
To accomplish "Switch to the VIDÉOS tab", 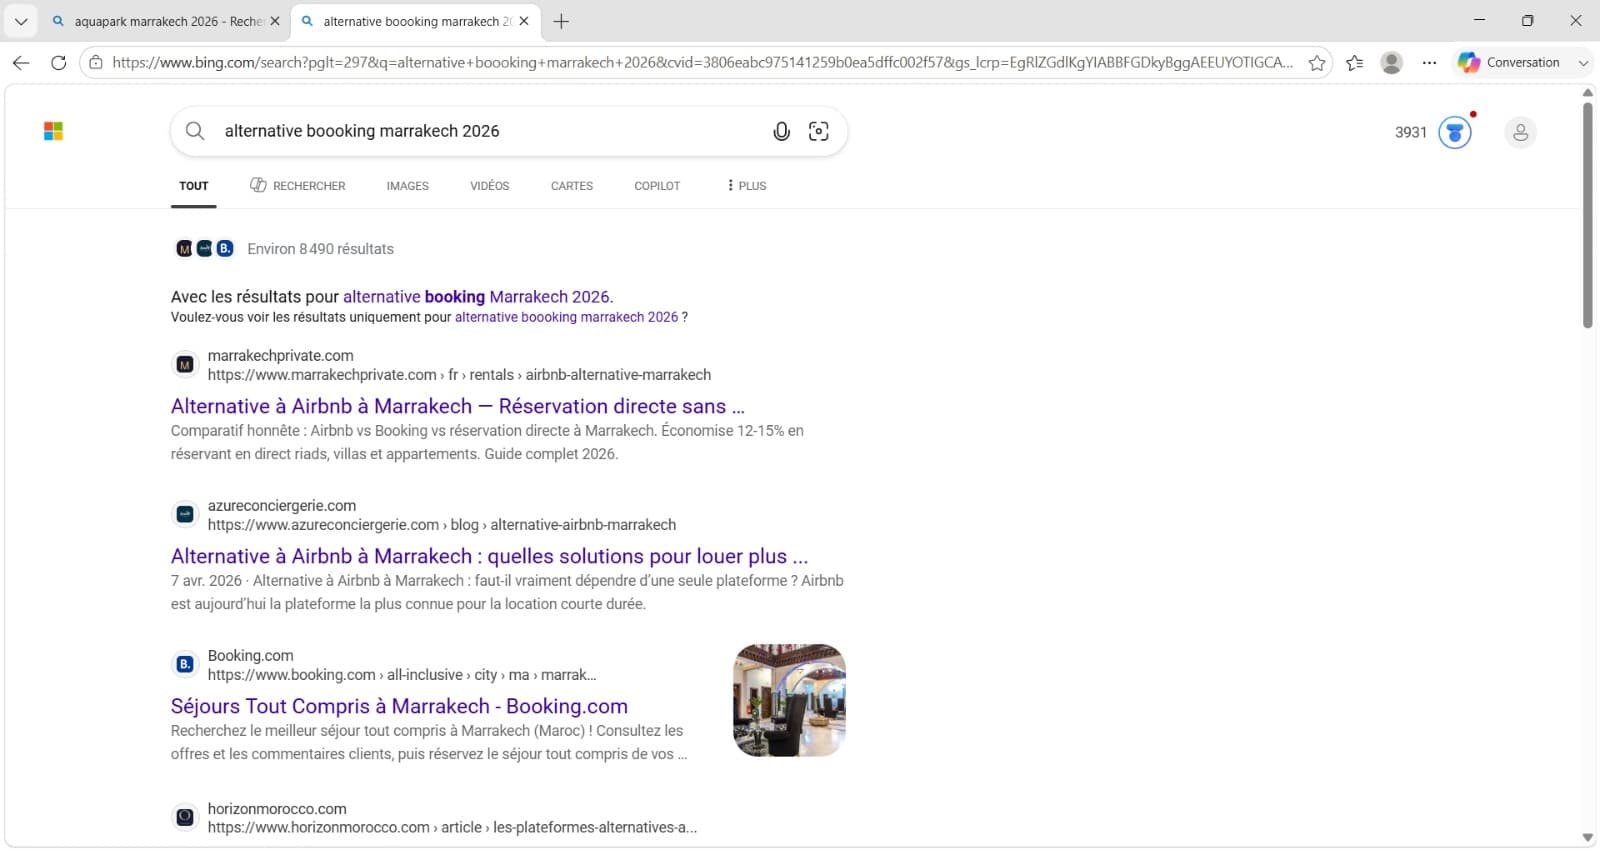I will [x=490, y=186].
